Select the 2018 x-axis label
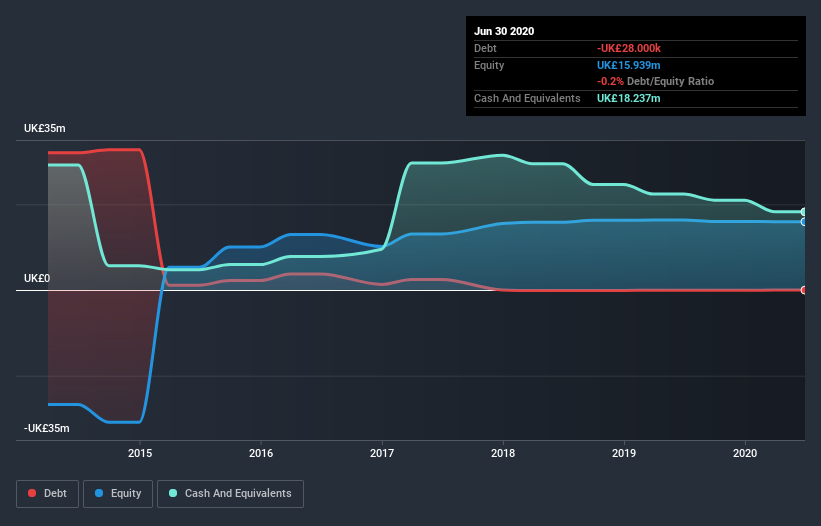The height and width of the screenshot is (526, 821). [x=503, y=453]
